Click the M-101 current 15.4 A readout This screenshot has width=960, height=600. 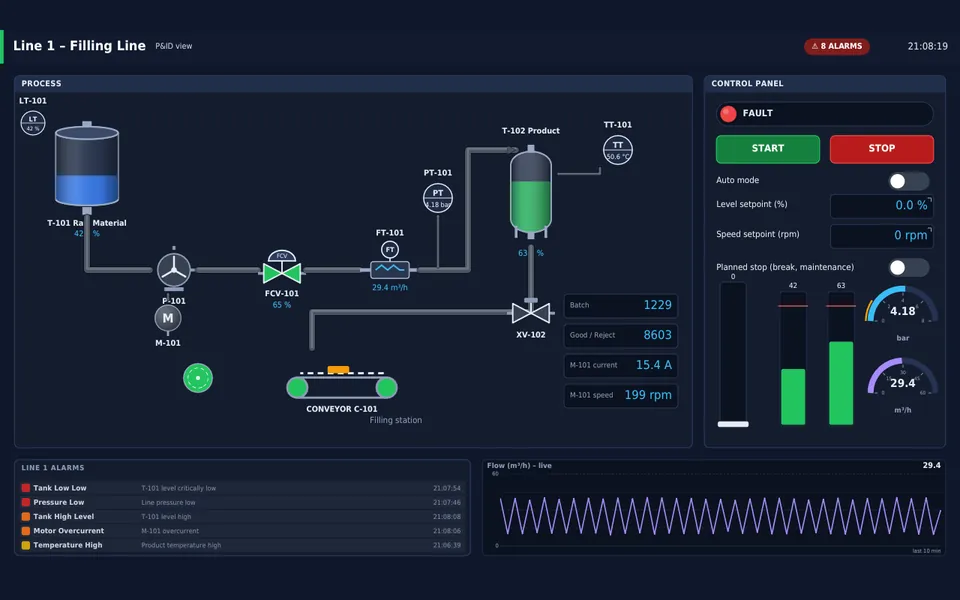pos(620,365)
